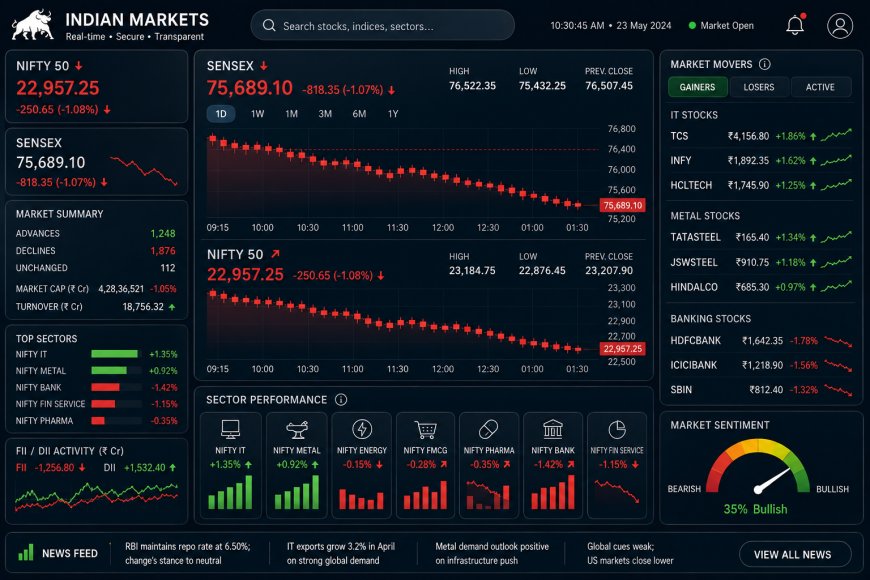Click the TCS sparkline chart
This screenshot has height=580, width=870.
[x=836, y=135]
